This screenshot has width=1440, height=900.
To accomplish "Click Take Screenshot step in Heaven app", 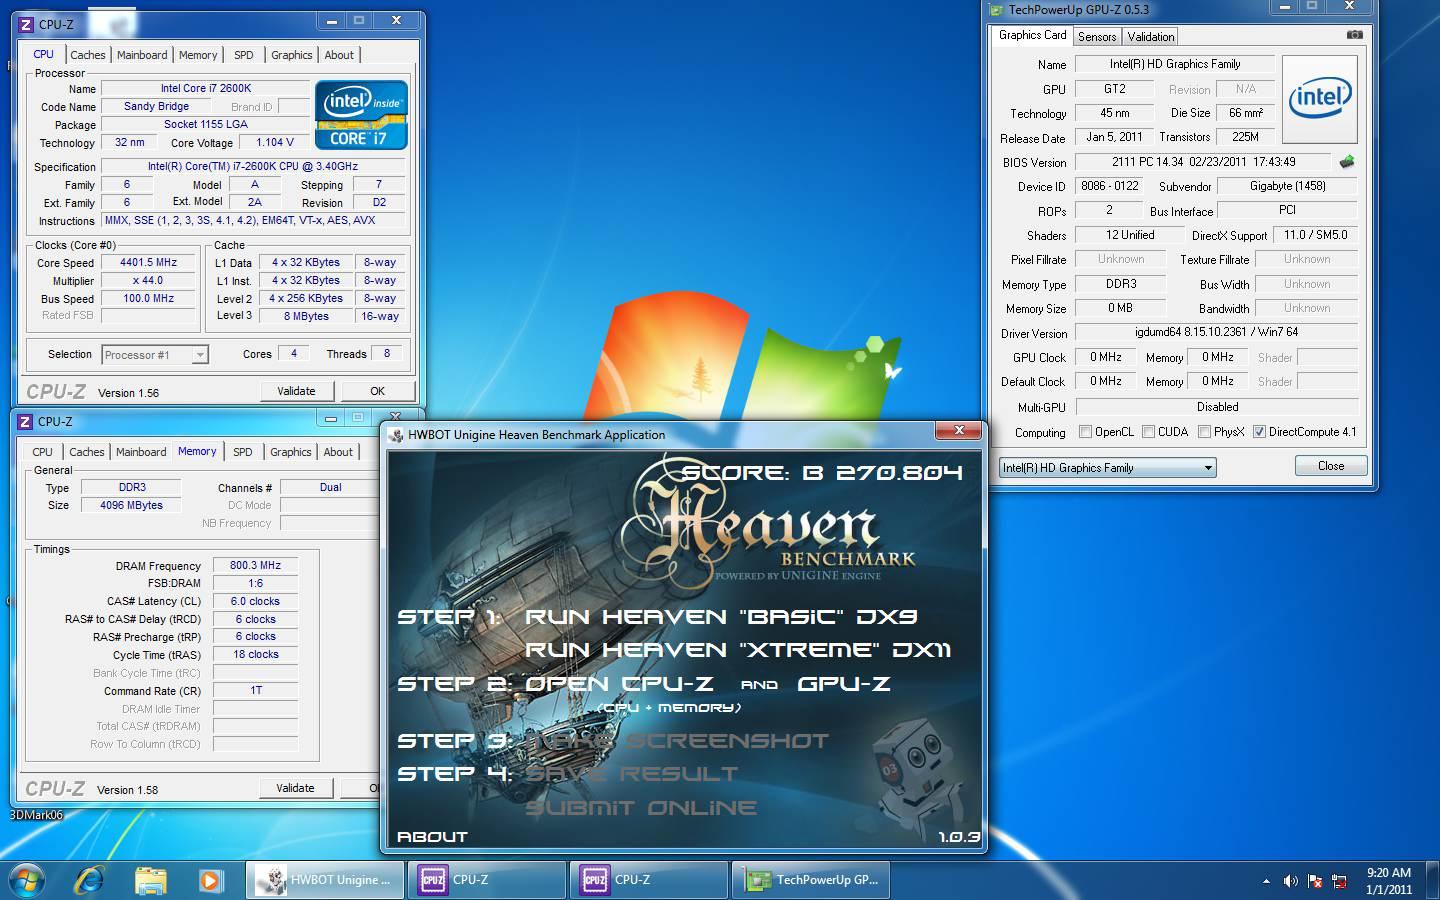I will [x=677, y=741].
